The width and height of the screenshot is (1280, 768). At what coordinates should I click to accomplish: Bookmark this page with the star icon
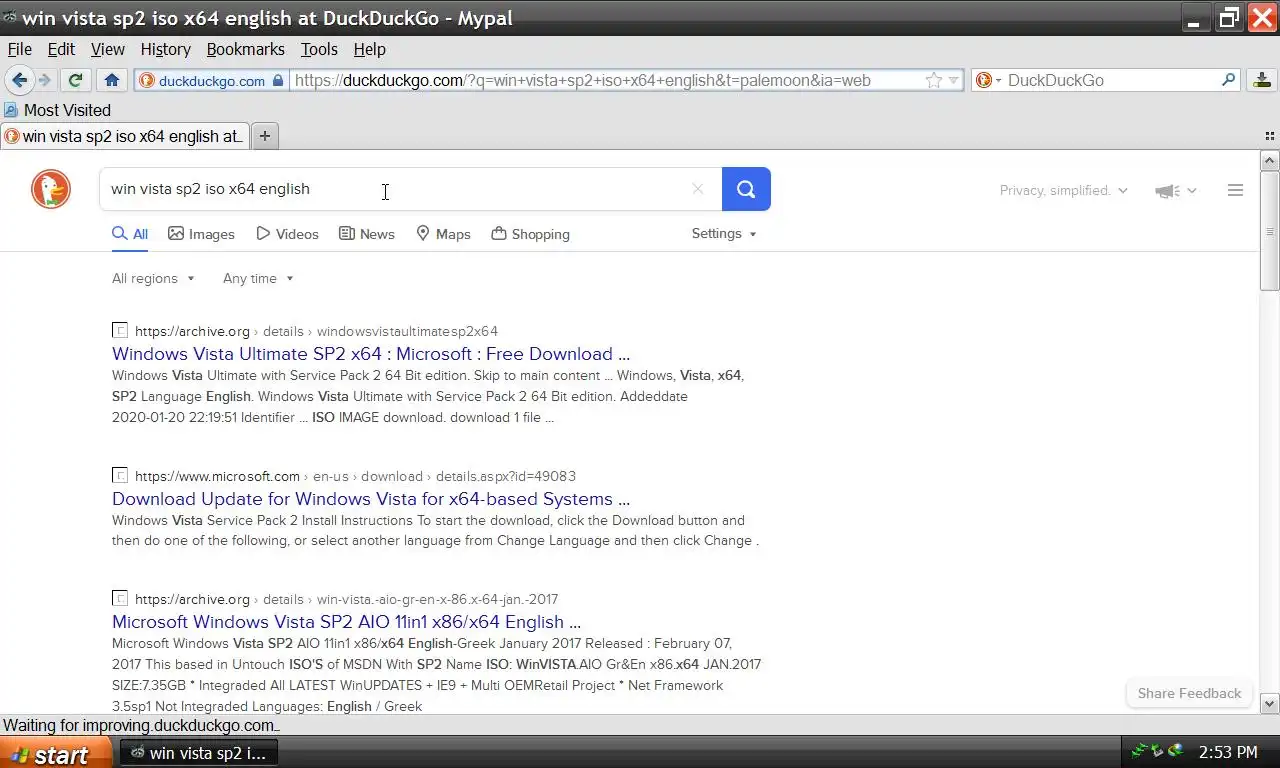click(x=933, y=80)
